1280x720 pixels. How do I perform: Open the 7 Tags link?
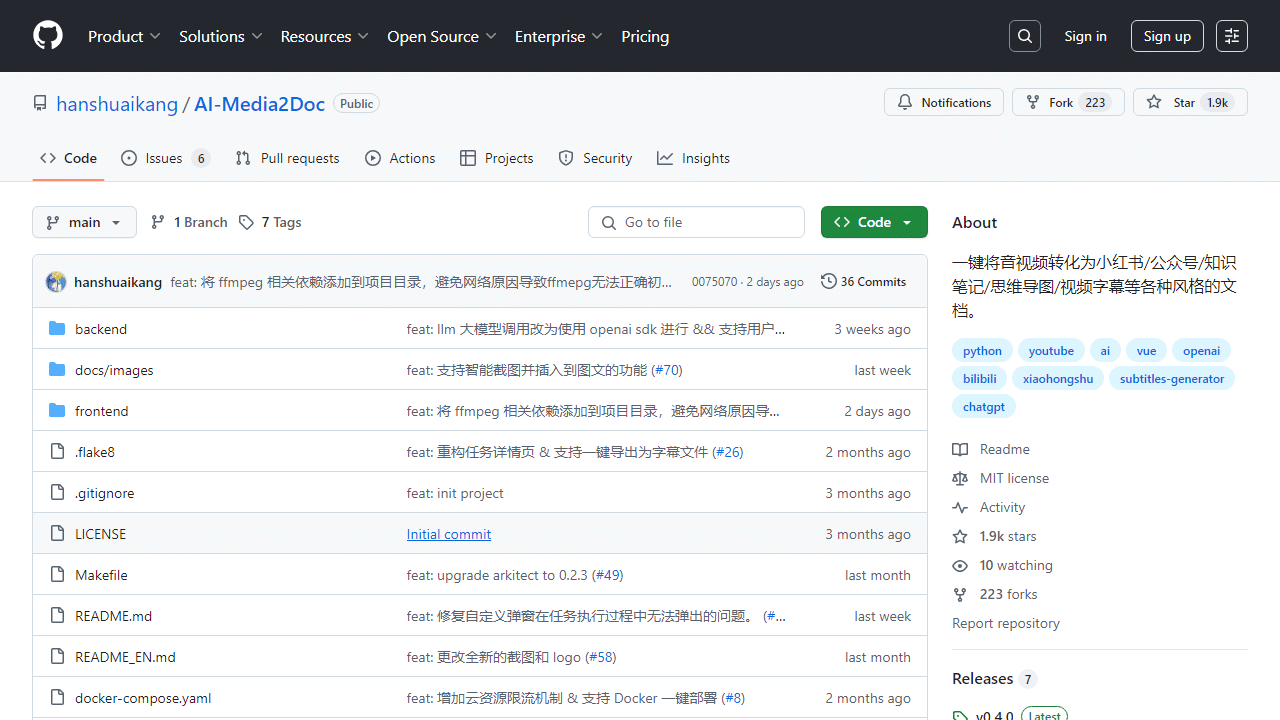[x=270, y=222]
